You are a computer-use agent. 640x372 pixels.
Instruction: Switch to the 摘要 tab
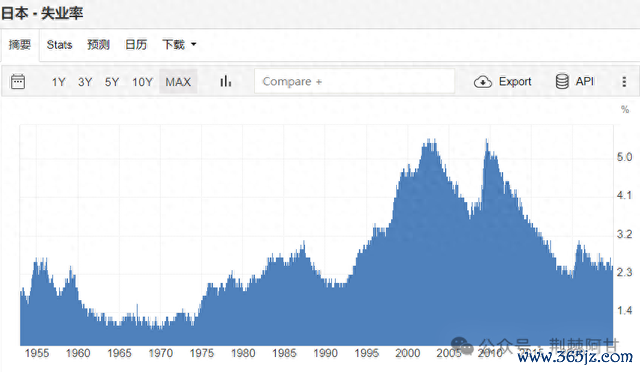pyautogui.click(x=20, y=45)
